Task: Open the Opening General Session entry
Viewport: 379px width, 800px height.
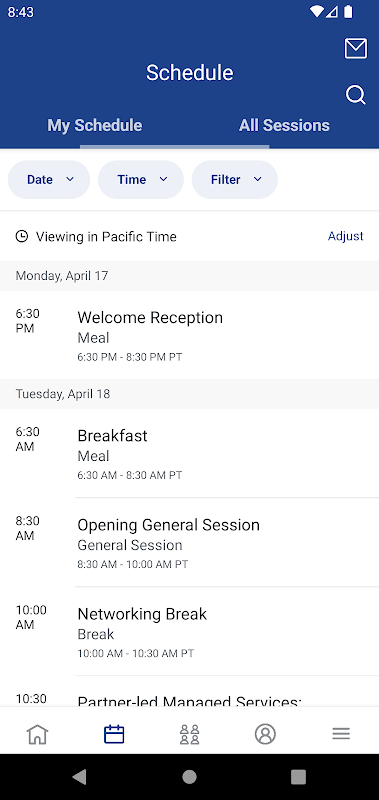Action: [x=189, y=542]
